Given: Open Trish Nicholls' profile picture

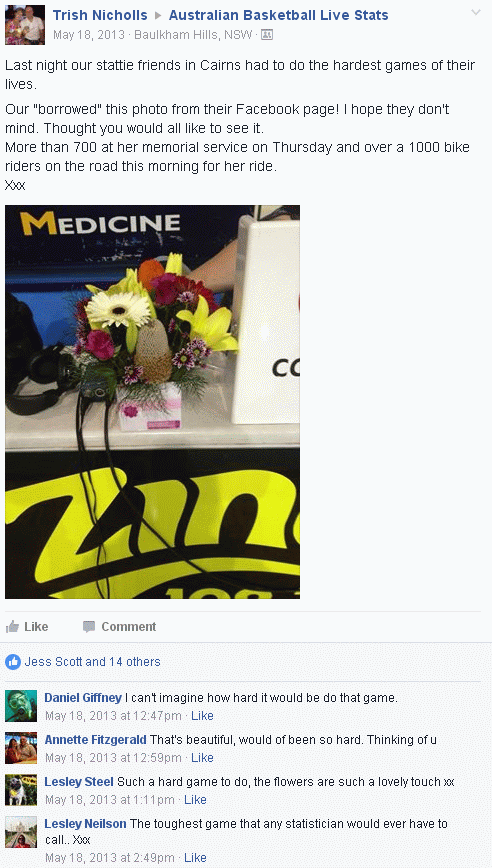Looking at the screenshot, I should (x=25, y=25).
